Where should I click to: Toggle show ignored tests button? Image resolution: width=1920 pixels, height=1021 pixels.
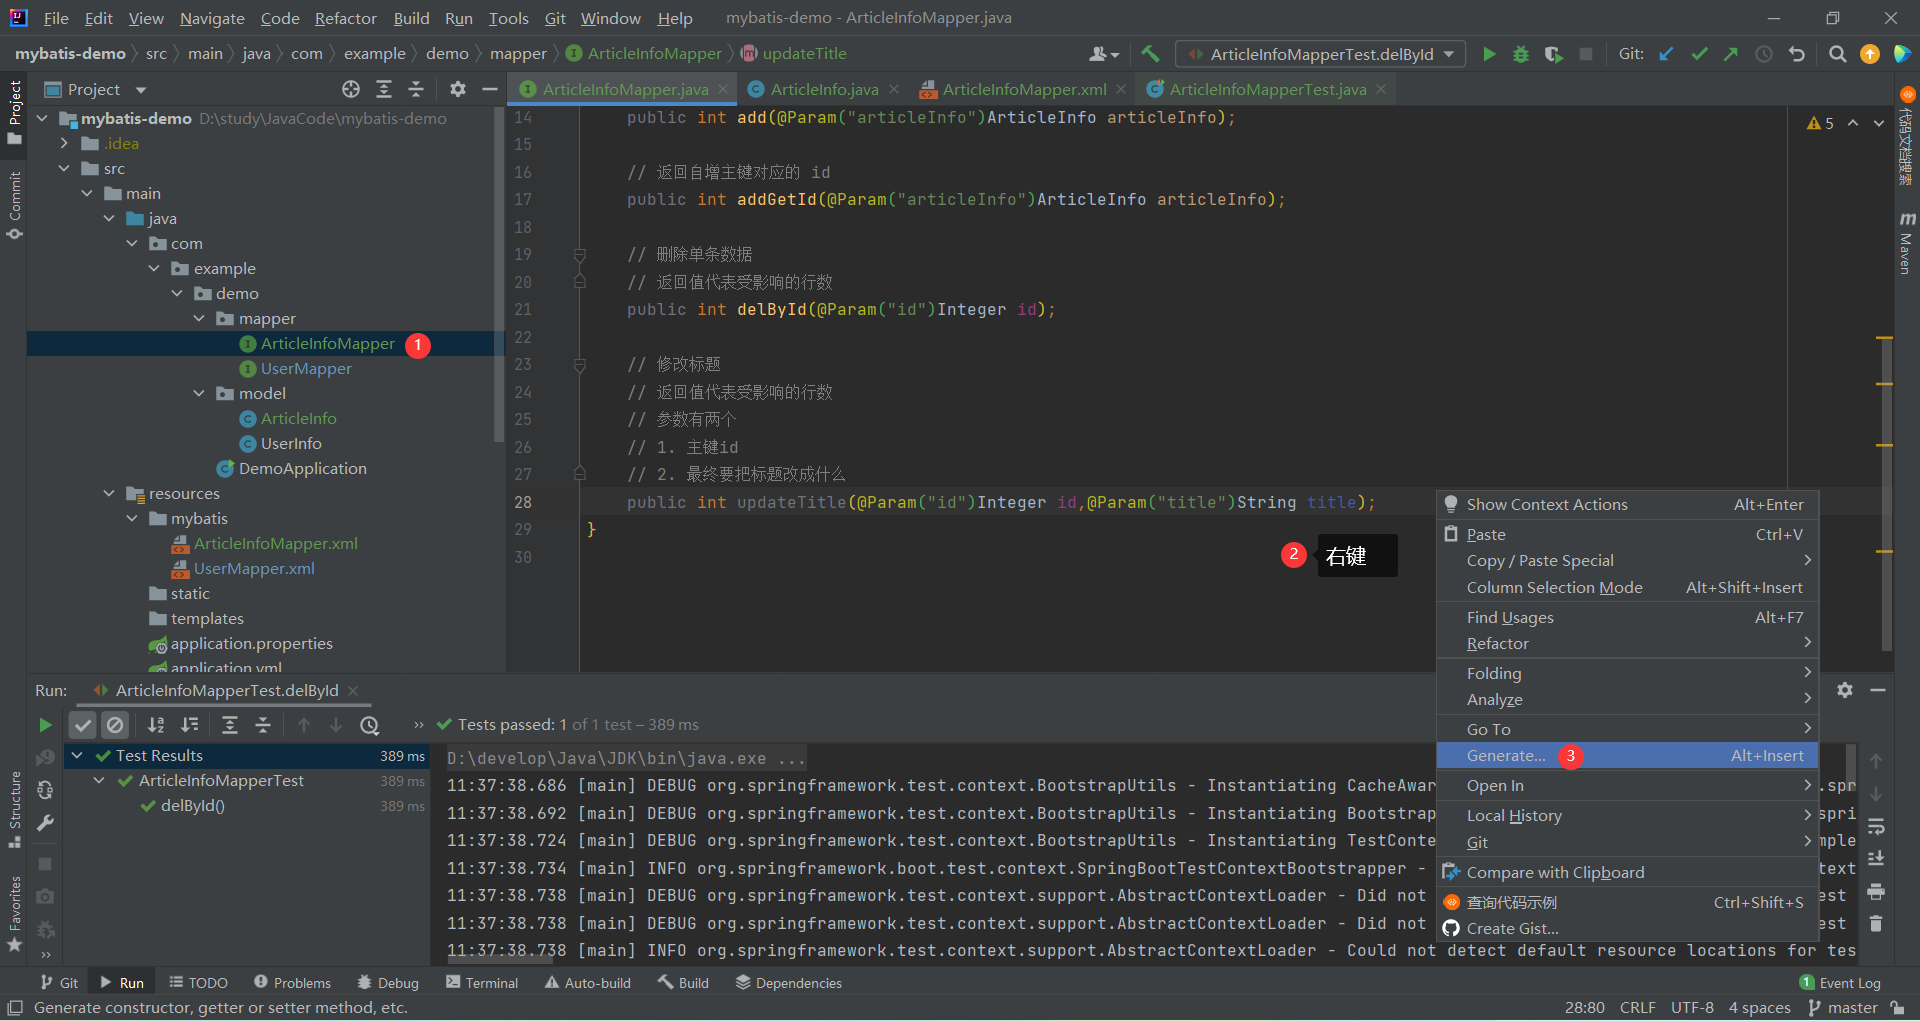point(115,725)
